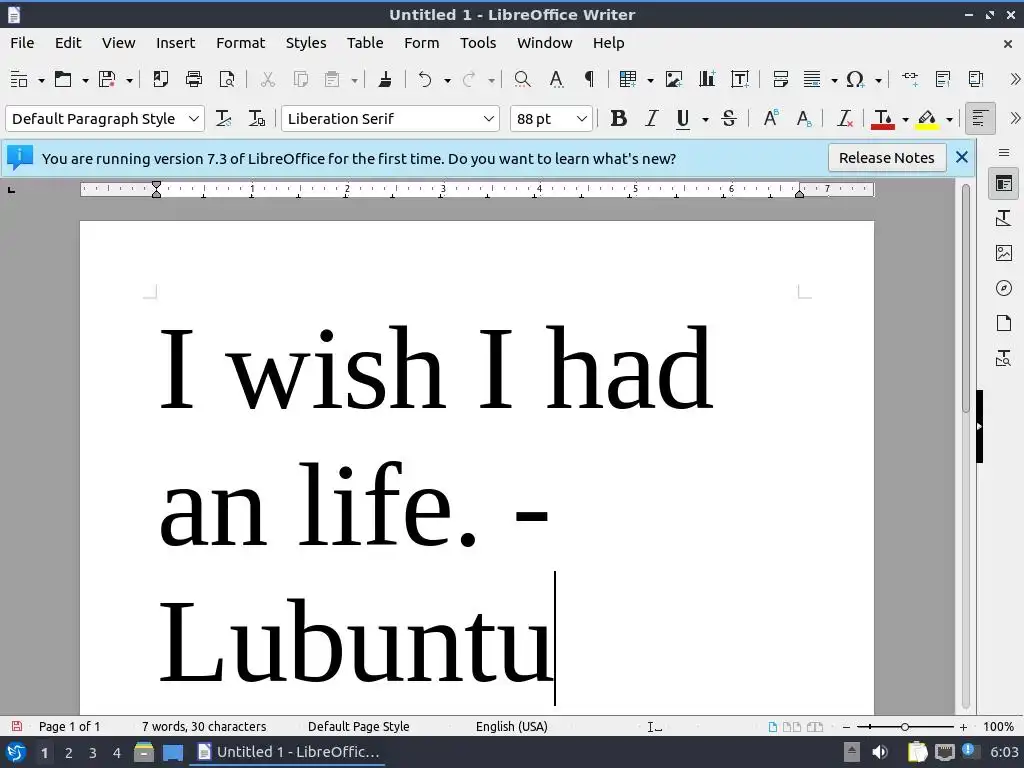Apply yellow highlighting color

(x=927, y=119)
